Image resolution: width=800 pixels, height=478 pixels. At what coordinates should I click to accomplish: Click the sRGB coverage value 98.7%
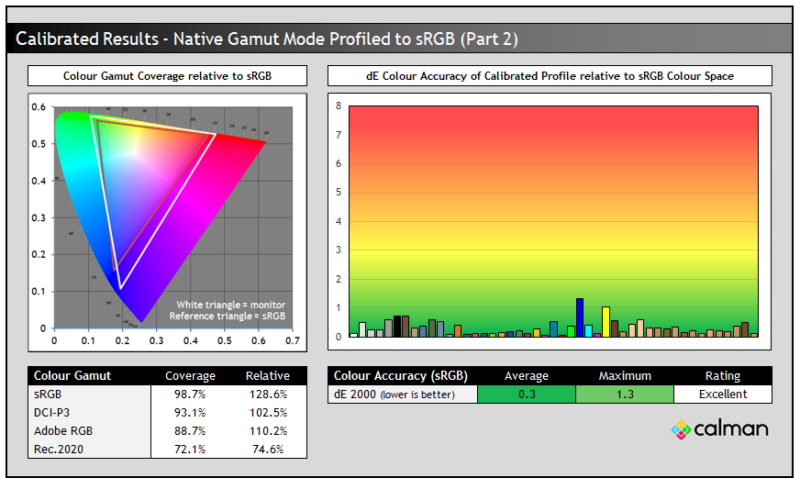(190, 395)
